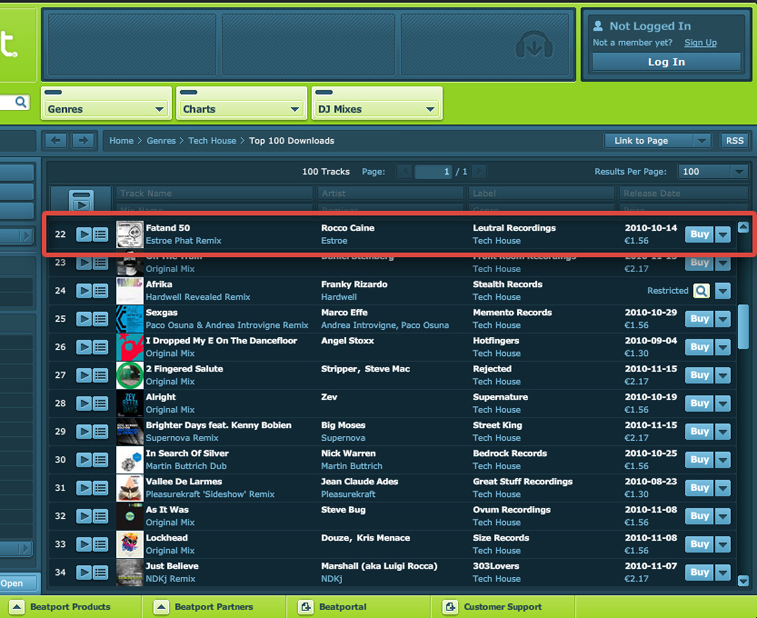Open Beatport Products footer menu

(69, 606)
